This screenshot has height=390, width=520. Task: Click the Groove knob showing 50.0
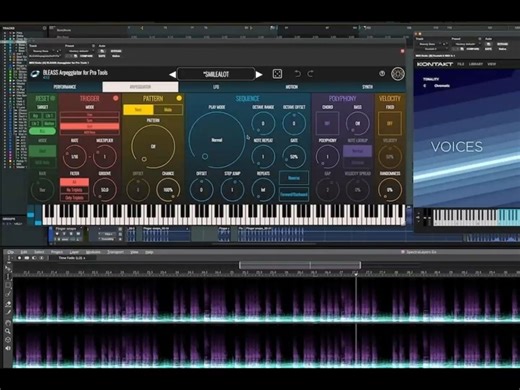click(105, 190)
